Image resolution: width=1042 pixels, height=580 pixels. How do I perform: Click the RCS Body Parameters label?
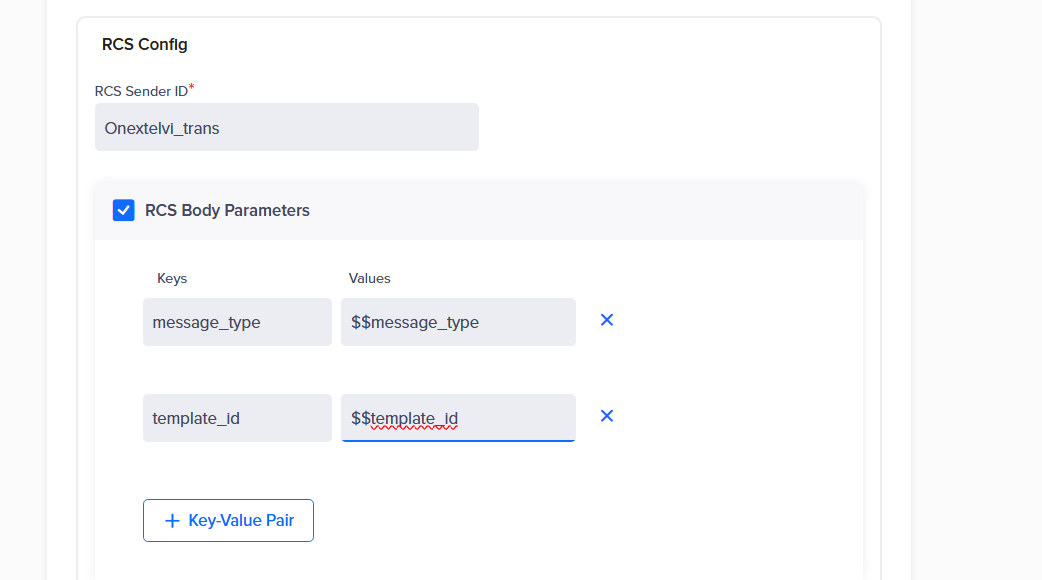point(227,211)
